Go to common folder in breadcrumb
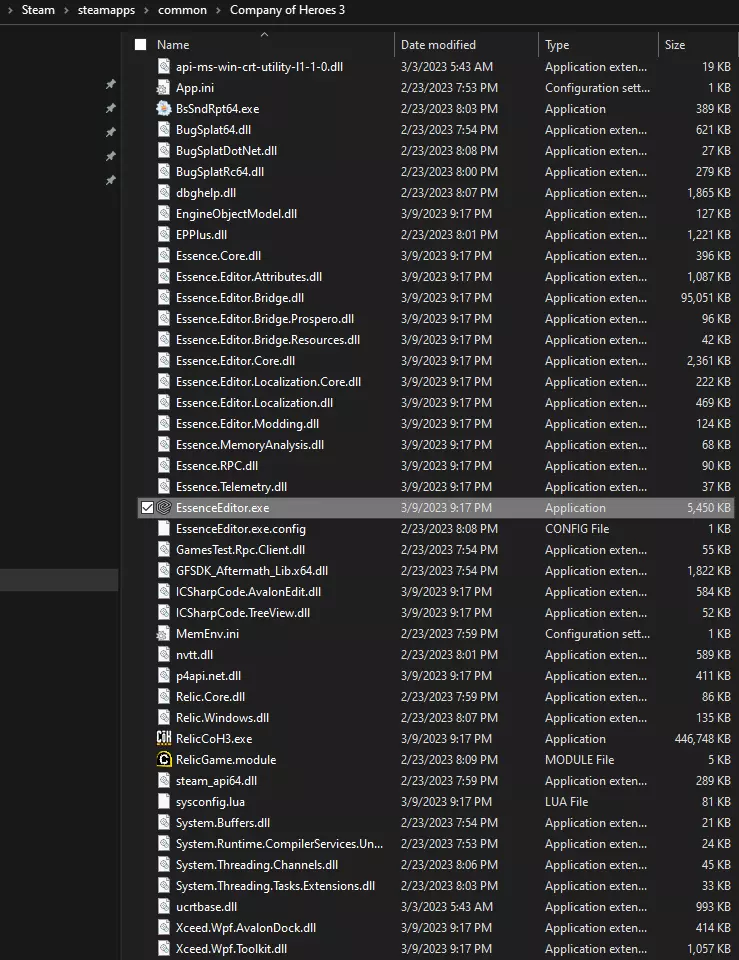This screenshot has width=739, height=960. click(x=182, y=10)
